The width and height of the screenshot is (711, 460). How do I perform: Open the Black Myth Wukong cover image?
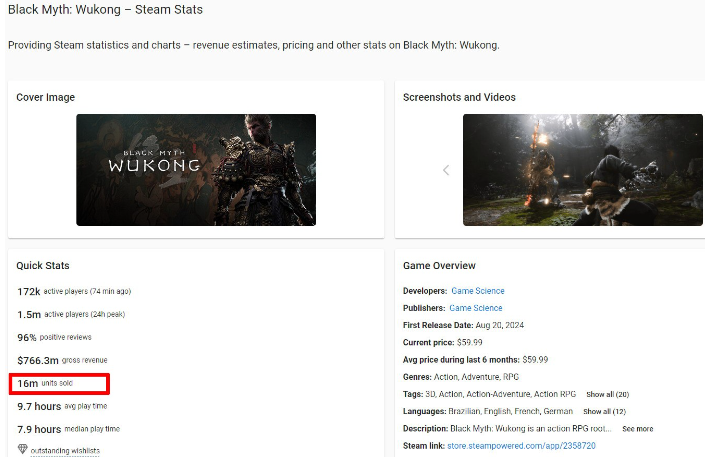click(x=196, y=170)
